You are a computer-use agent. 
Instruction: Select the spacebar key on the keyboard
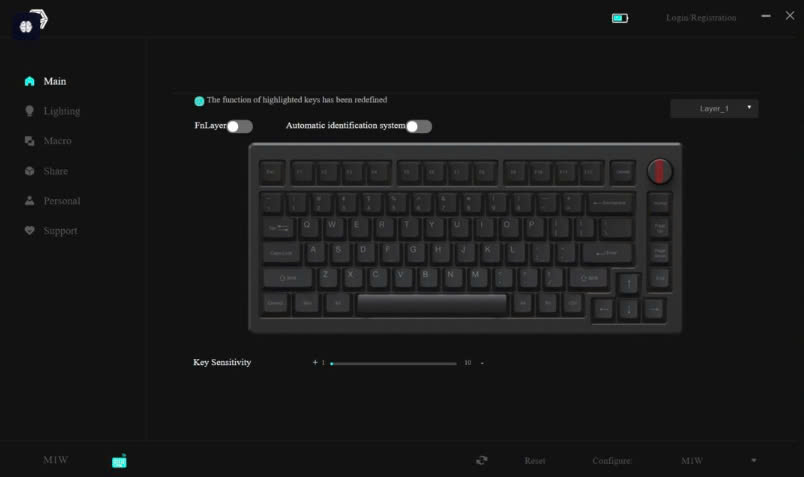(432, 304)
